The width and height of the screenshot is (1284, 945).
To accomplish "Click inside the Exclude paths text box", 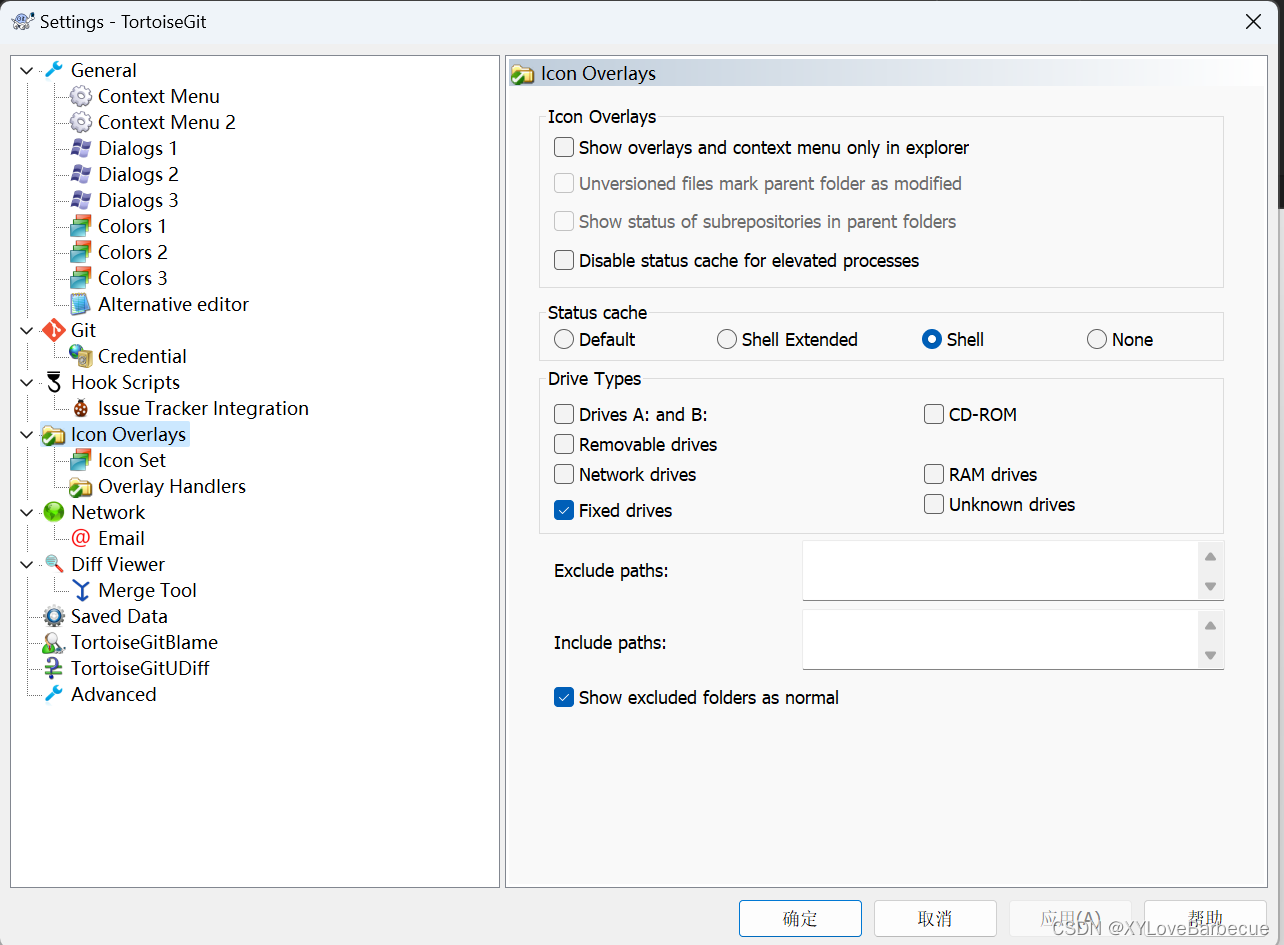I will click(x=1000, y=571).
